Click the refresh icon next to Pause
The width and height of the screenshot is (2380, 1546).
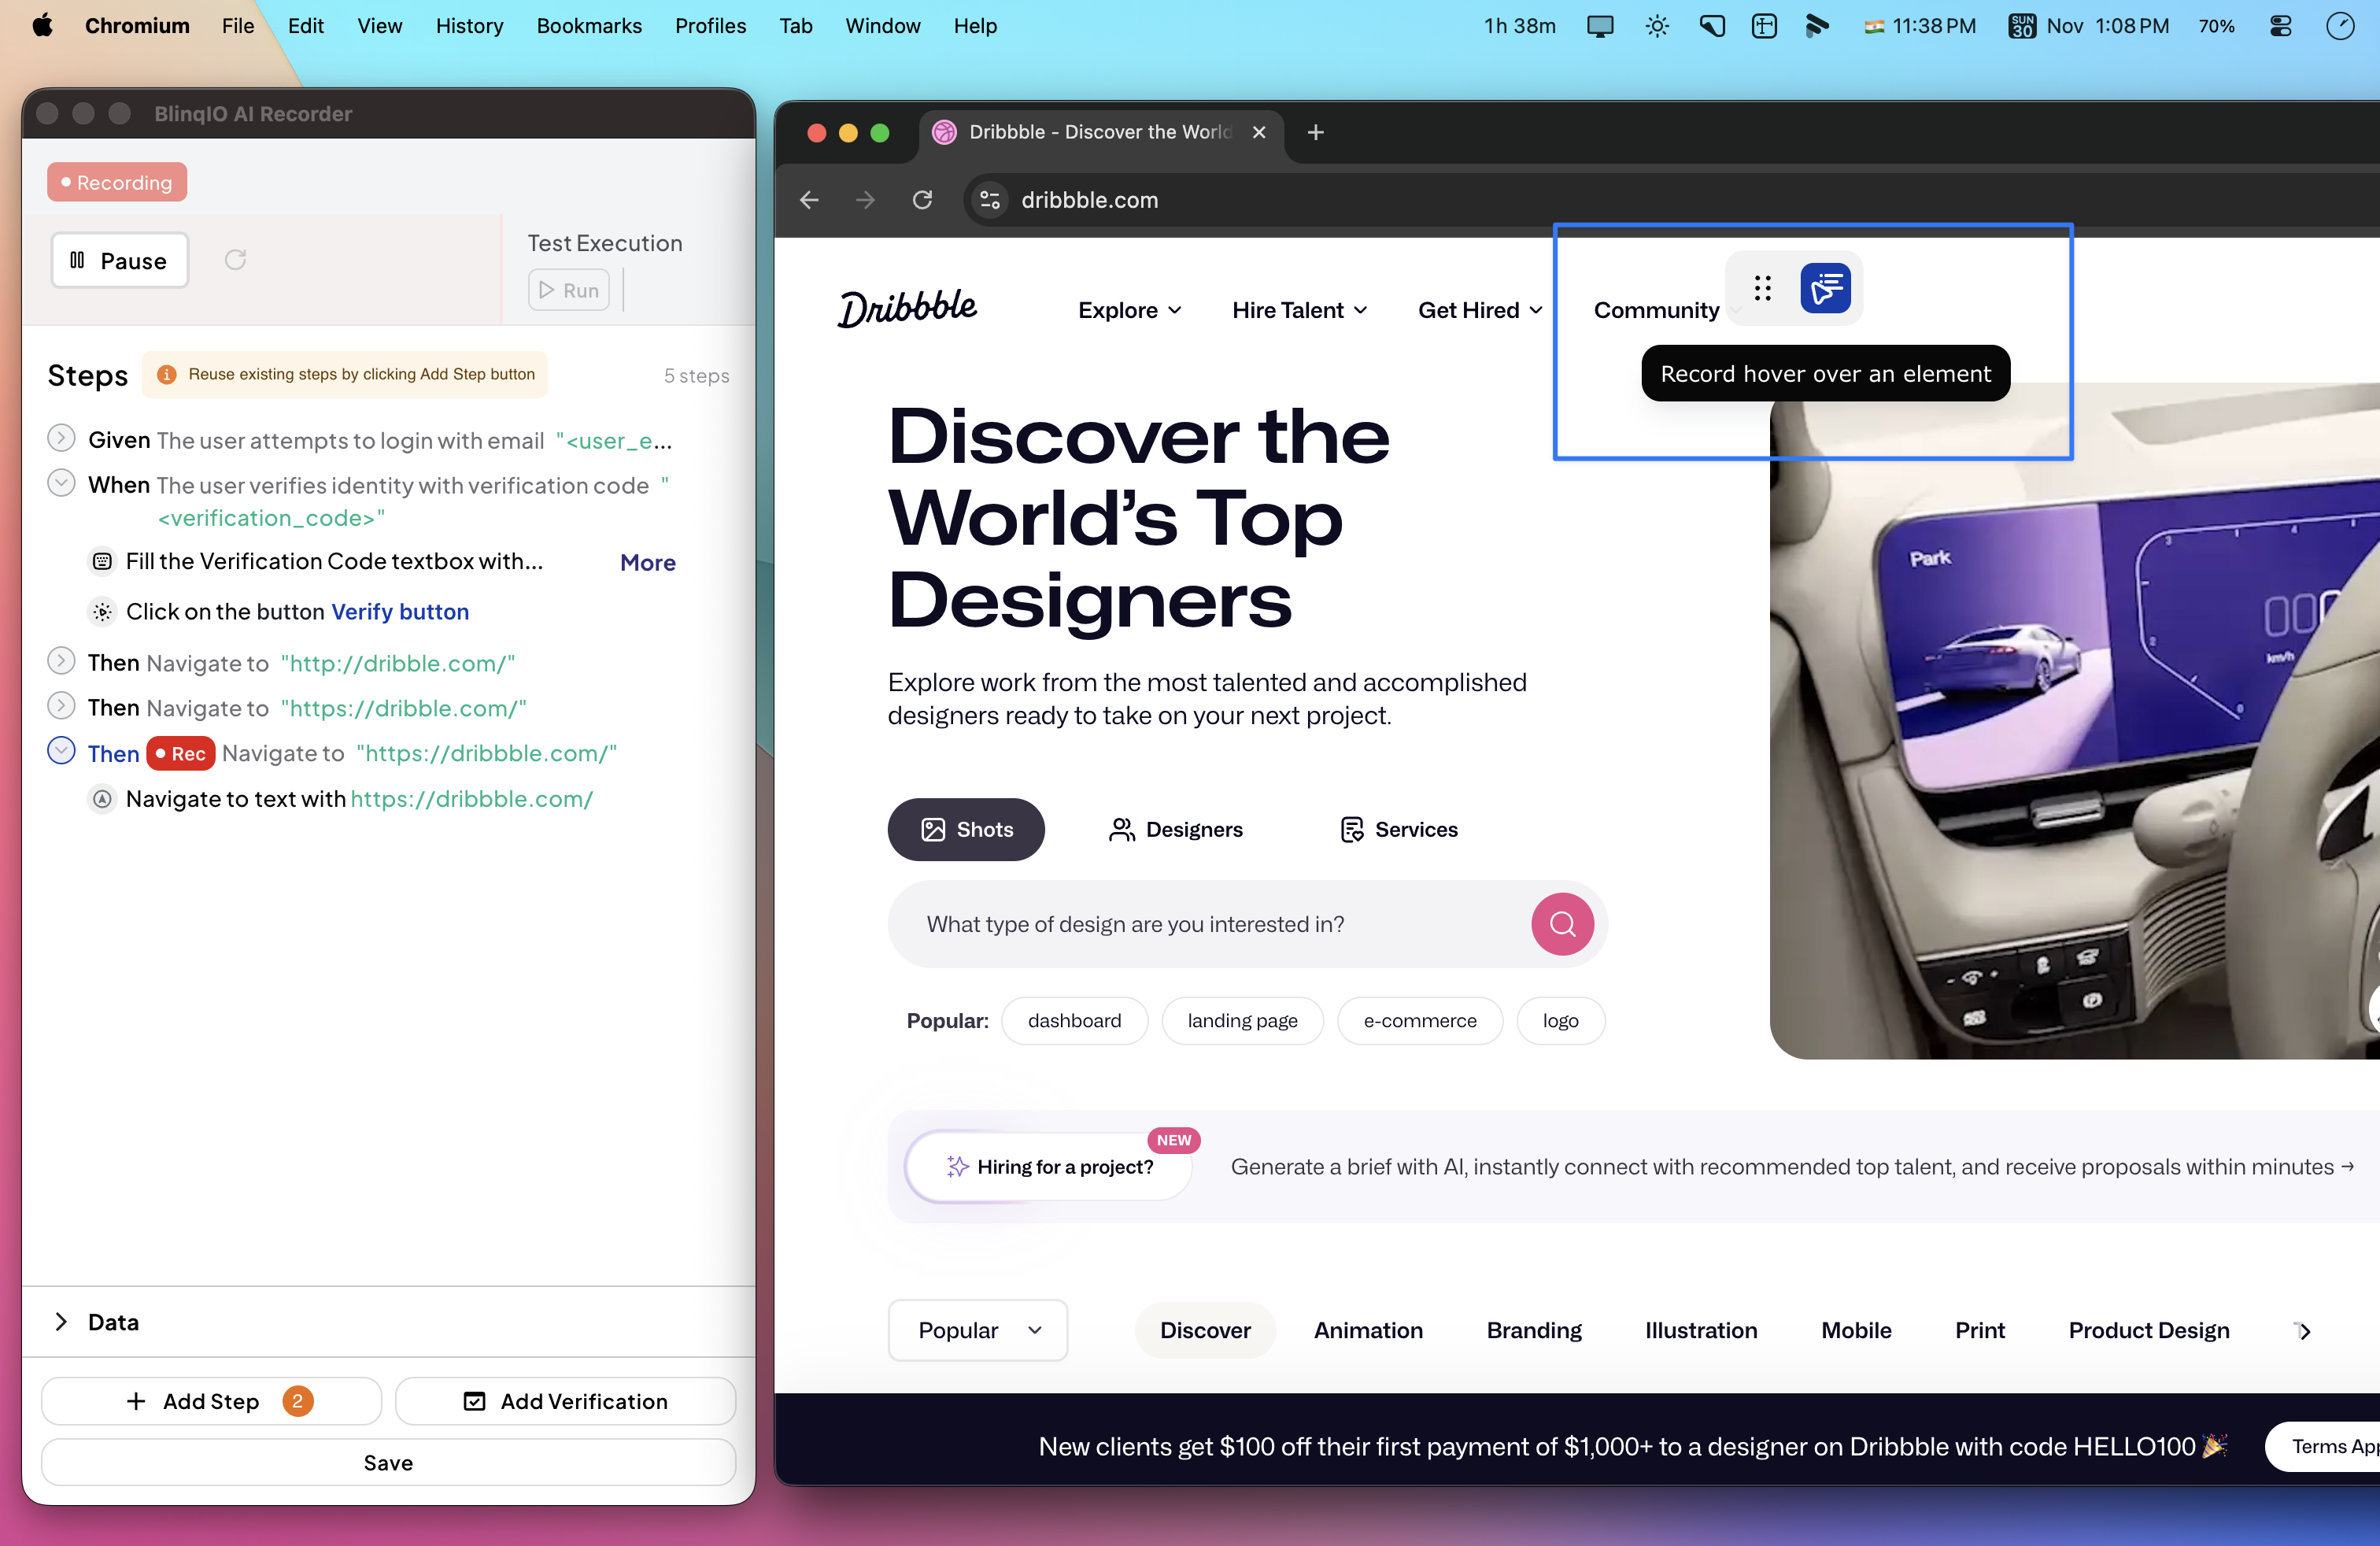pos(235,260)
